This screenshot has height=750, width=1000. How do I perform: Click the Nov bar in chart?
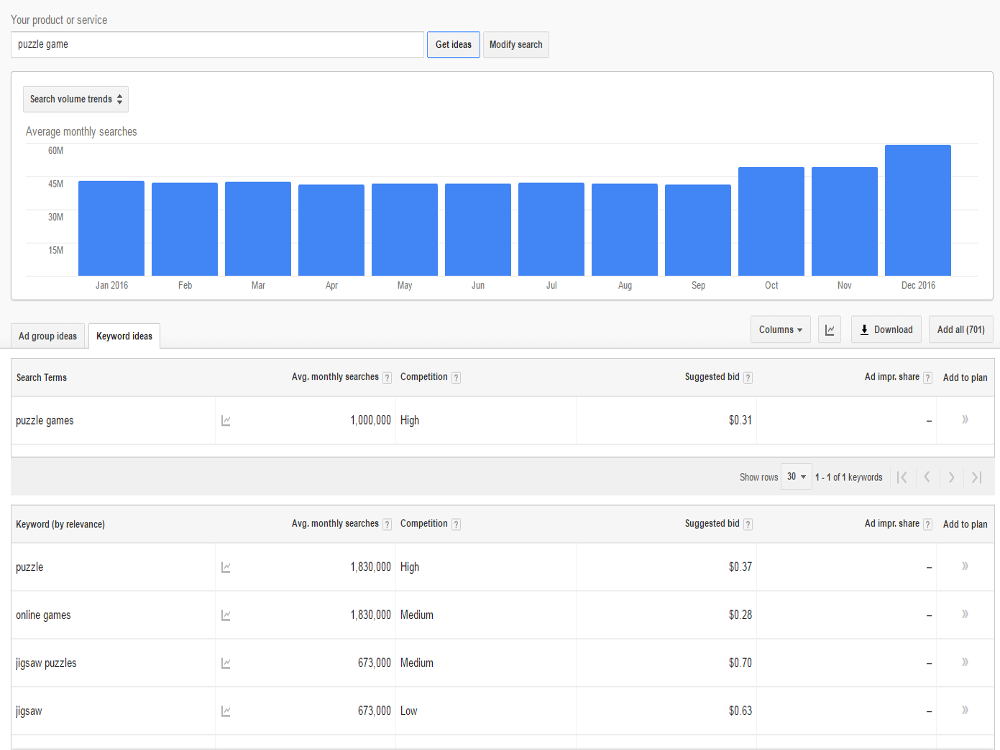point(844,221)
